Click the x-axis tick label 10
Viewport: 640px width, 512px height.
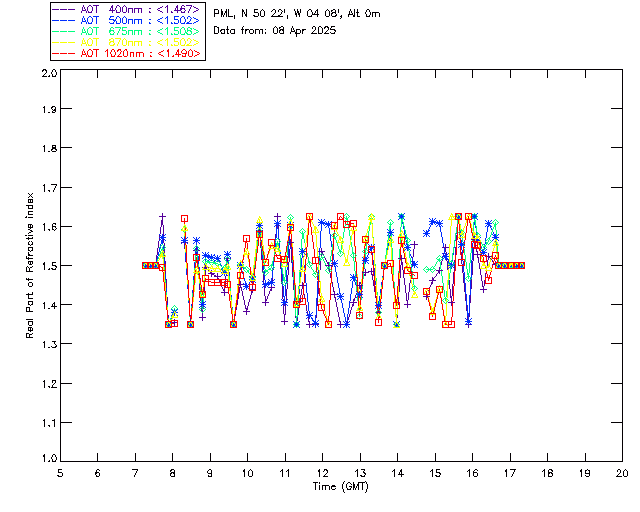point(247,473)
